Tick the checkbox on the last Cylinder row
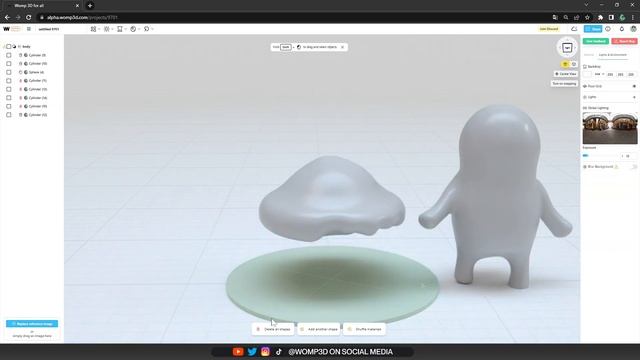 pos(9,115)
